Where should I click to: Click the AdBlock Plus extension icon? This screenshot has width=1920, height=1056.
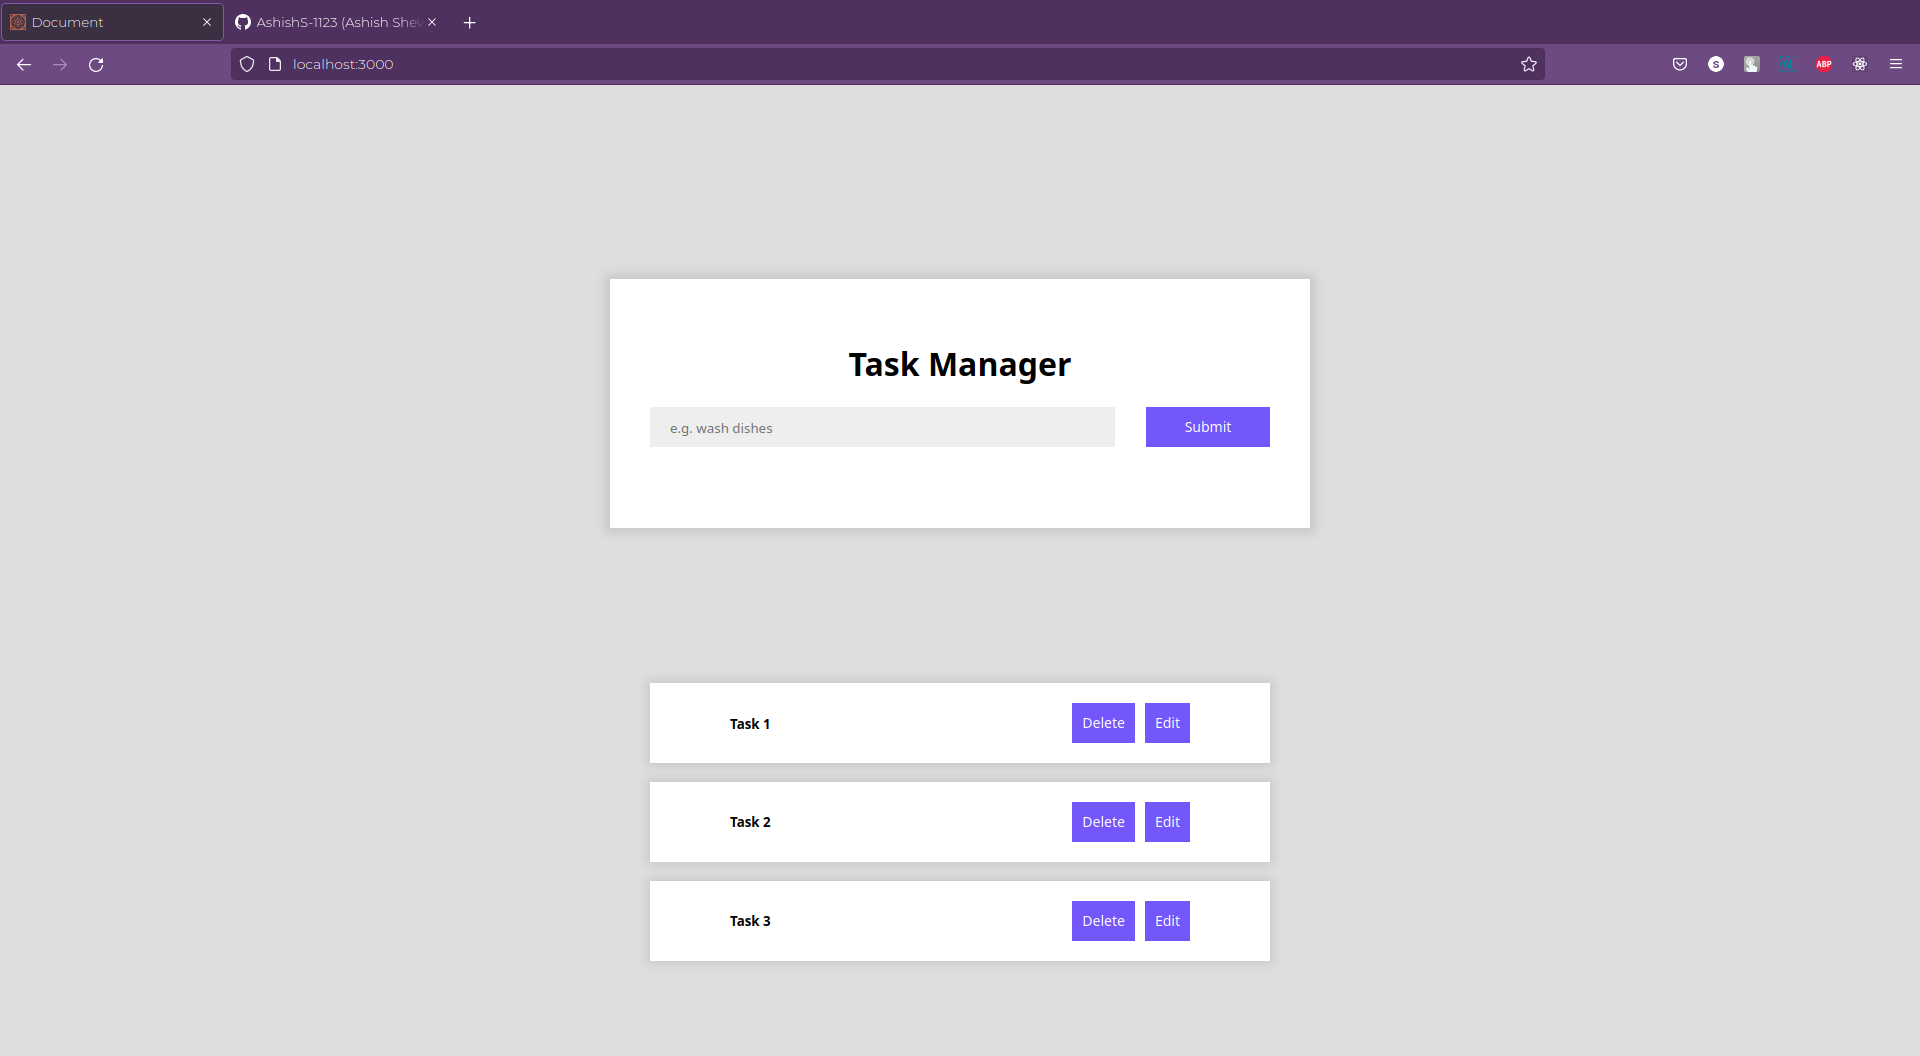[1823, 64]
